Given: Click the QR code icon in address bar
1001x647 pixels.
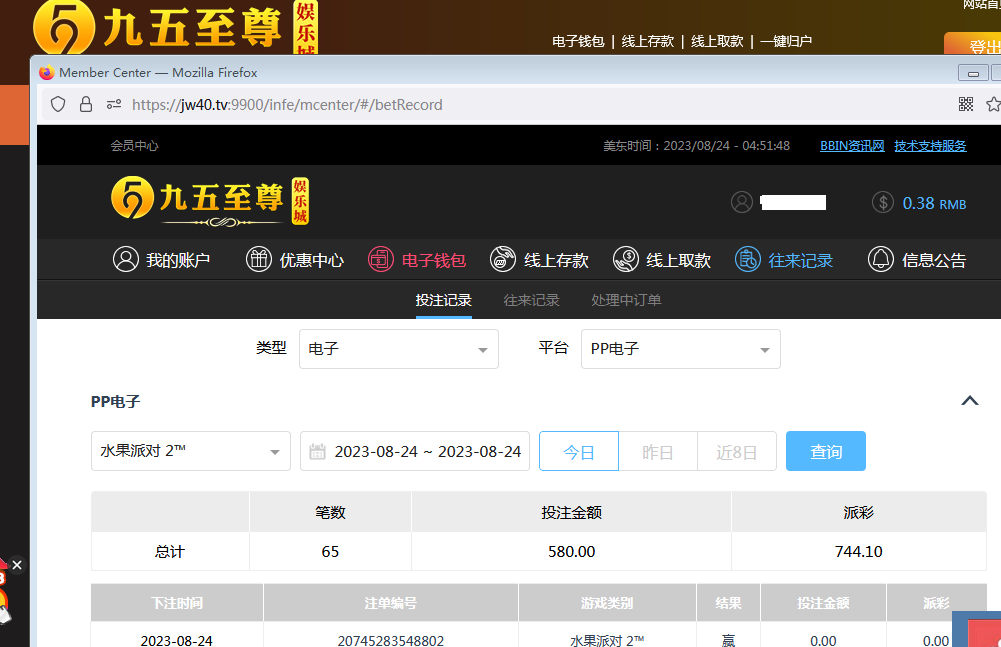Looking at the screenshot, I should click(x=966, y=104).
